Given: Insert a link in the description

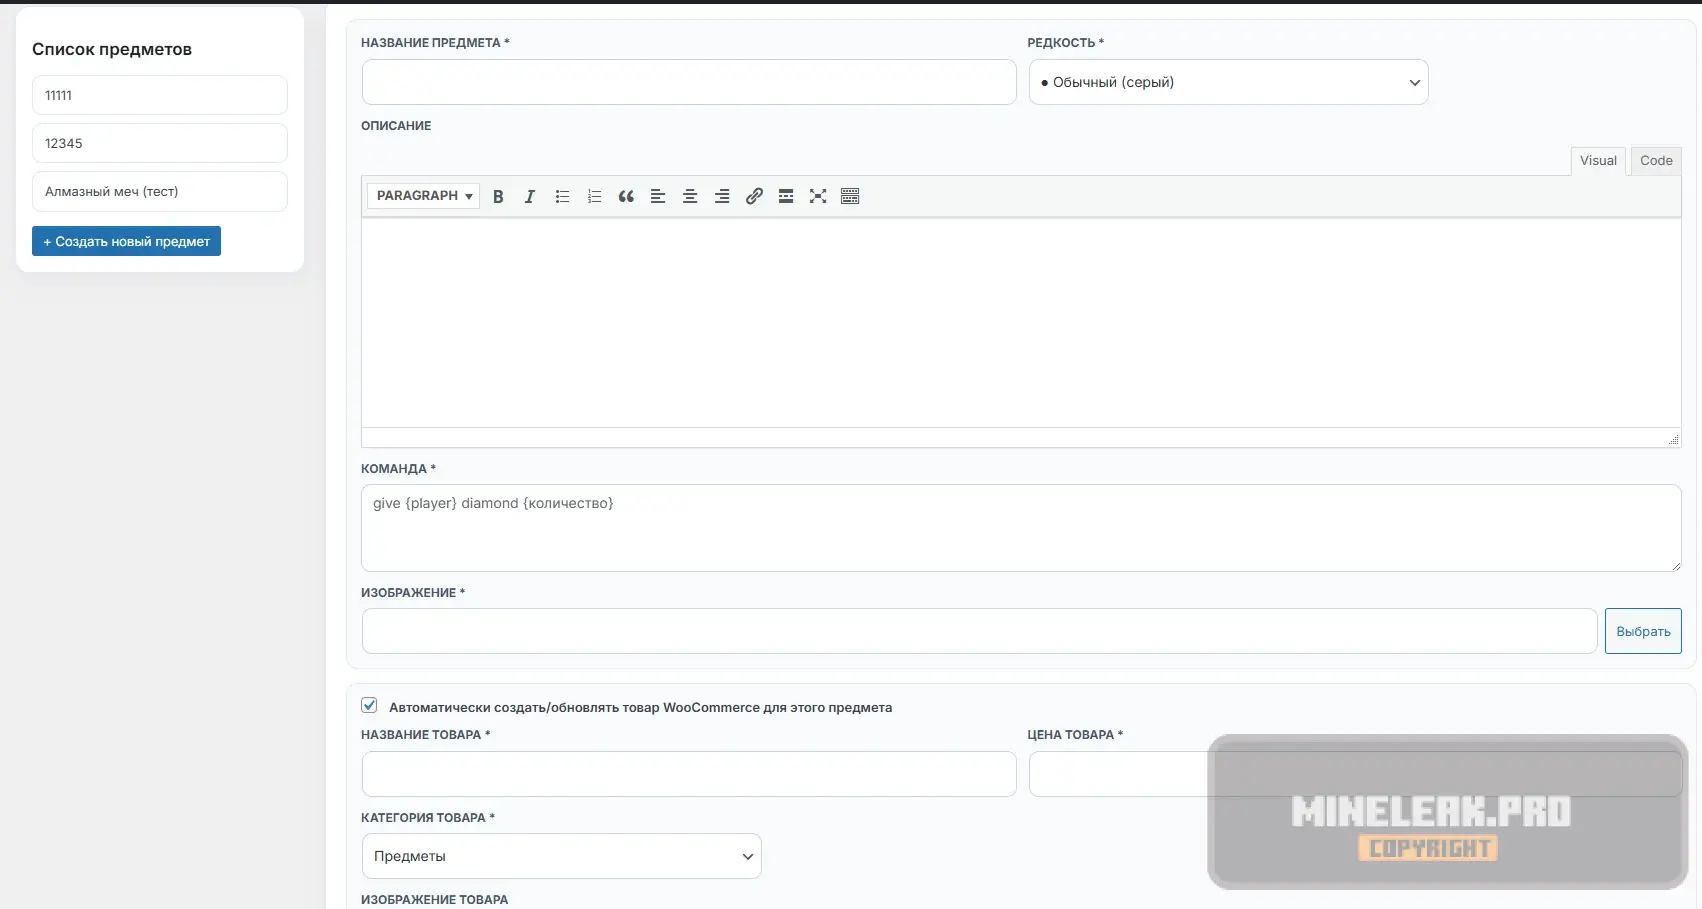Looking at the screenshot, I should [x=754, y=196].
